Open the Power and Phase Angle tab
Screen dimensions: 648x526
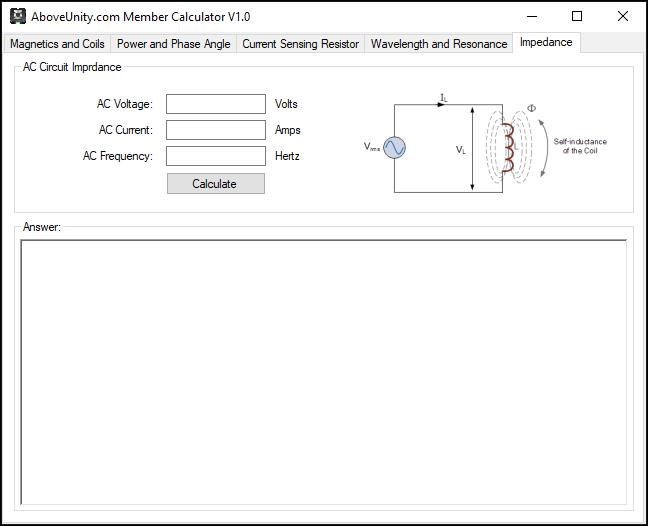173,44
